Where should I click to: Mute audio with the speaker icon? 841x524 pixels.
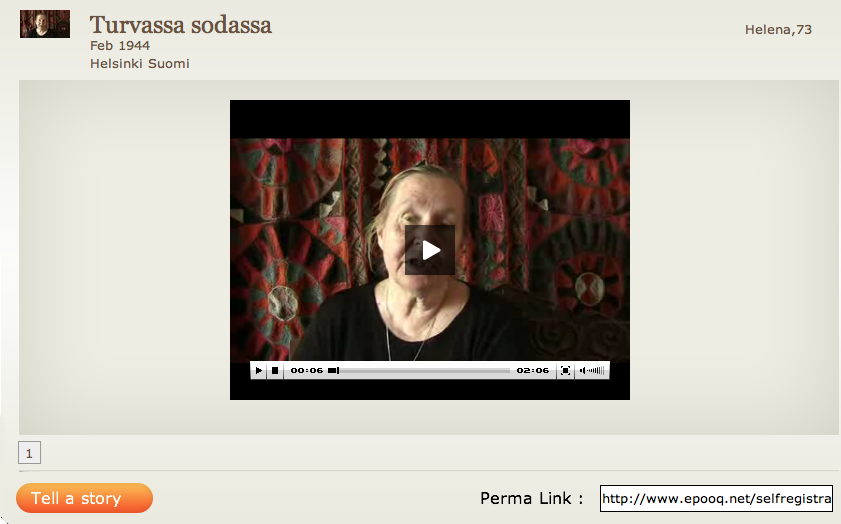click(582, 371)
